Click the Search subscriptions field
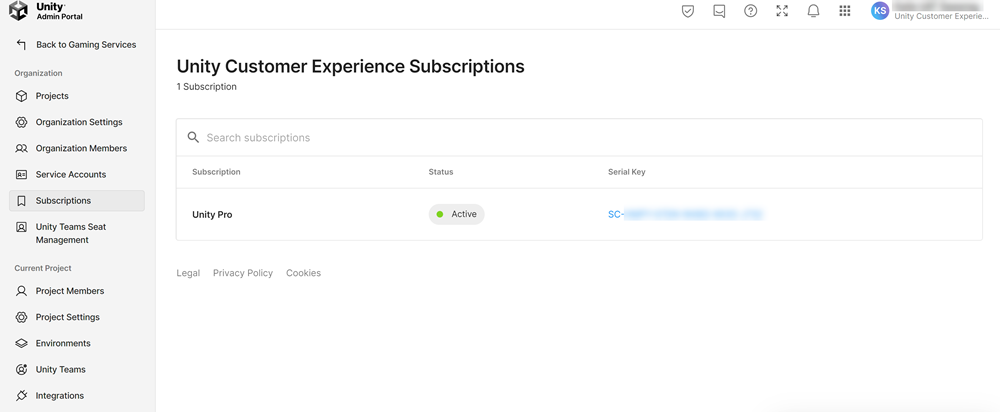Image resolution: width=1000 pixels, height=412 pixels. [579, 138]
